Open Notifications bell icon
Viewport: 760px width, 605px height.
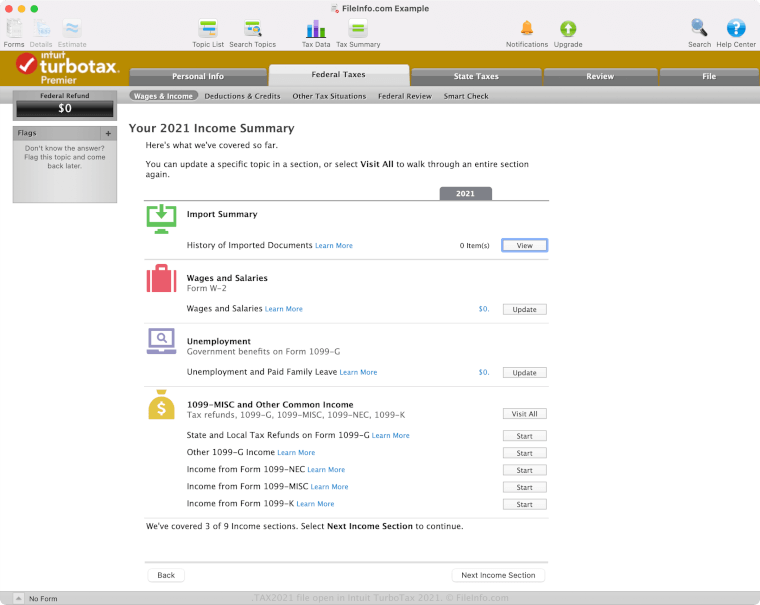(x=526, y=28)
